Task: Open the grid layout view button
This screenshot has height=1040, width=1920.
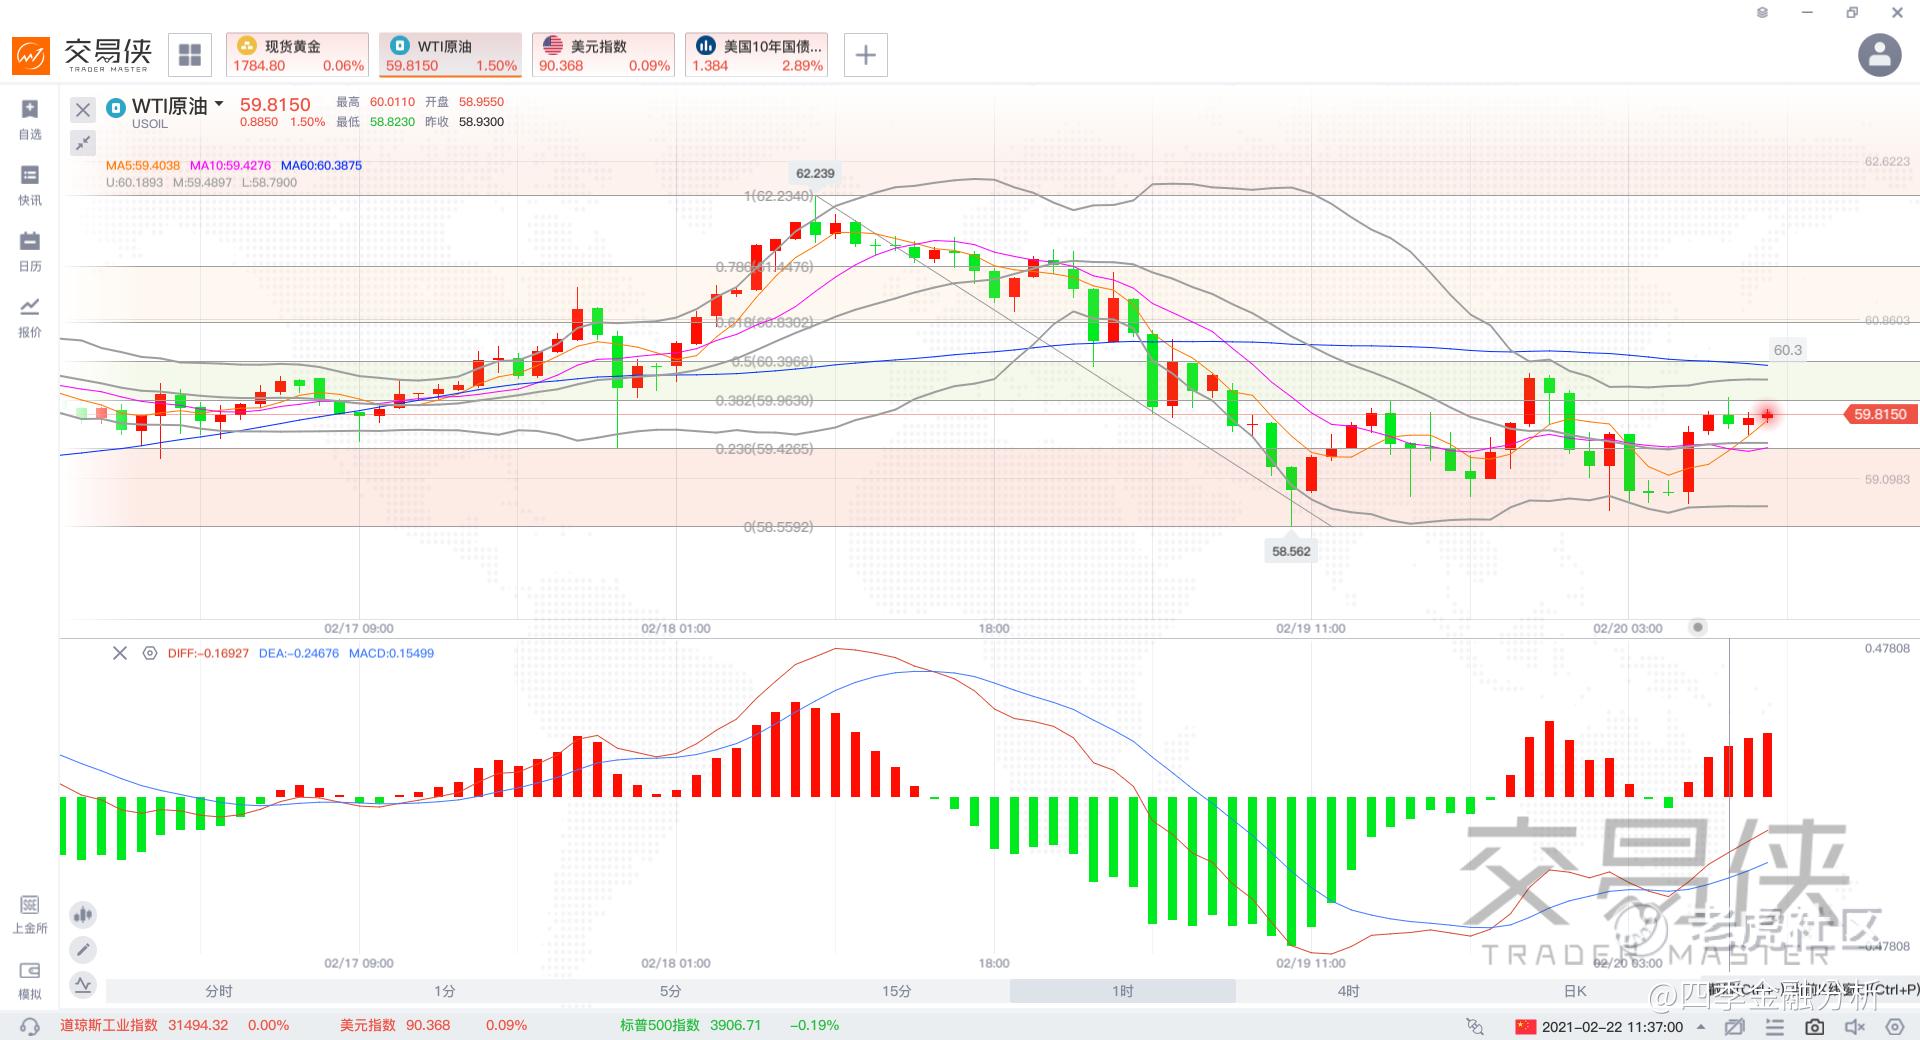Action: (190, 55)
